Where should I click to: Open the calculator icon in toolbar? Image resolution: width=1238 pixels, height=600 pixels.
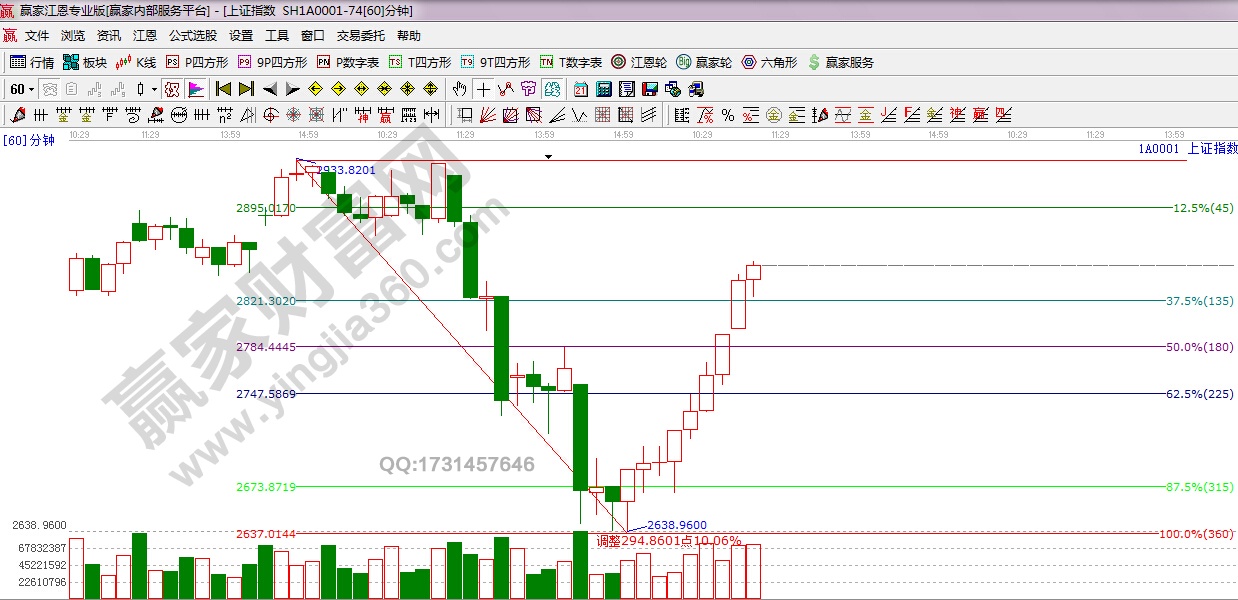click(x=603, y=89)
